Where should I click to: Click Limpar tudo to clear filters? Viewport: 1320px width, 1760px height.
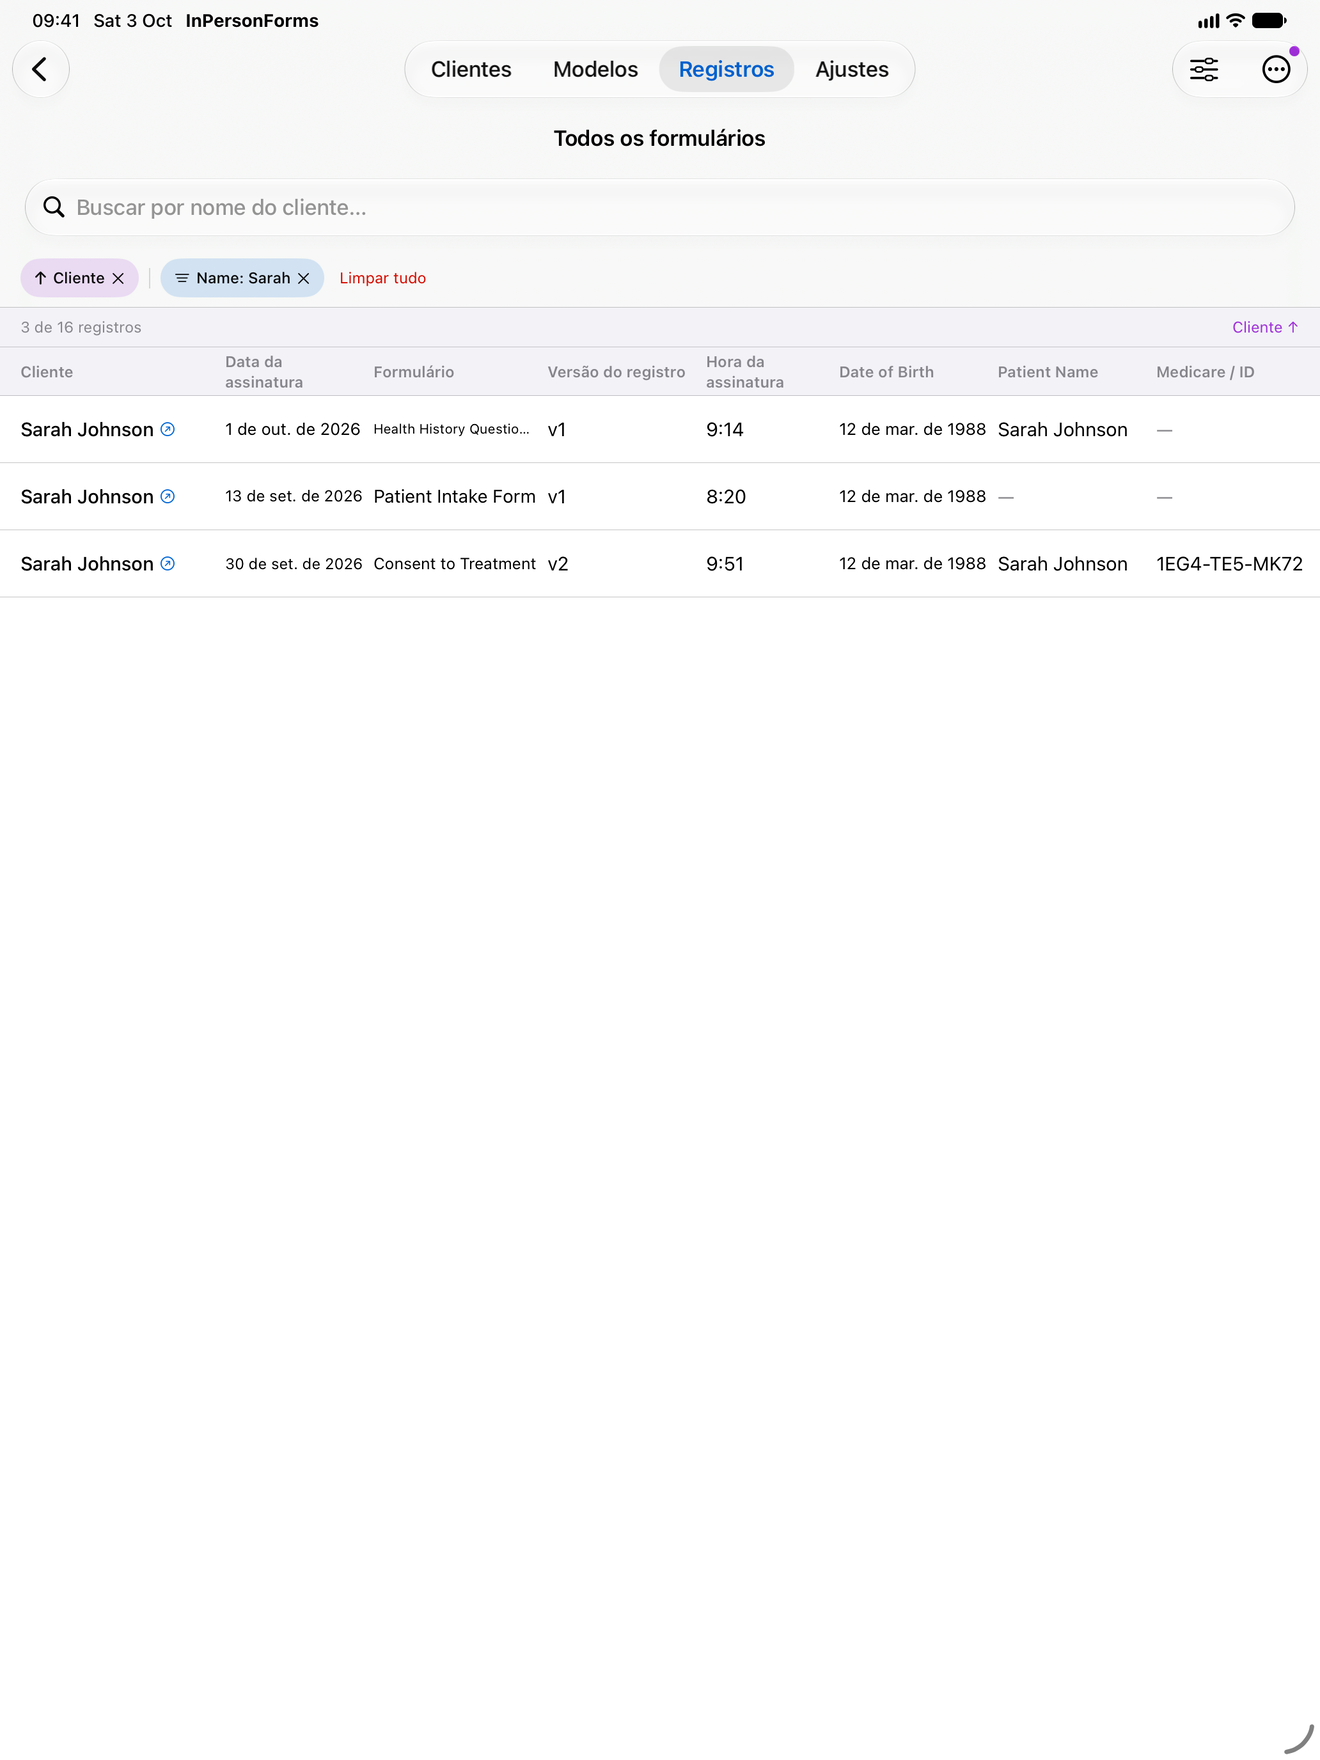click(x=383, y=278)
